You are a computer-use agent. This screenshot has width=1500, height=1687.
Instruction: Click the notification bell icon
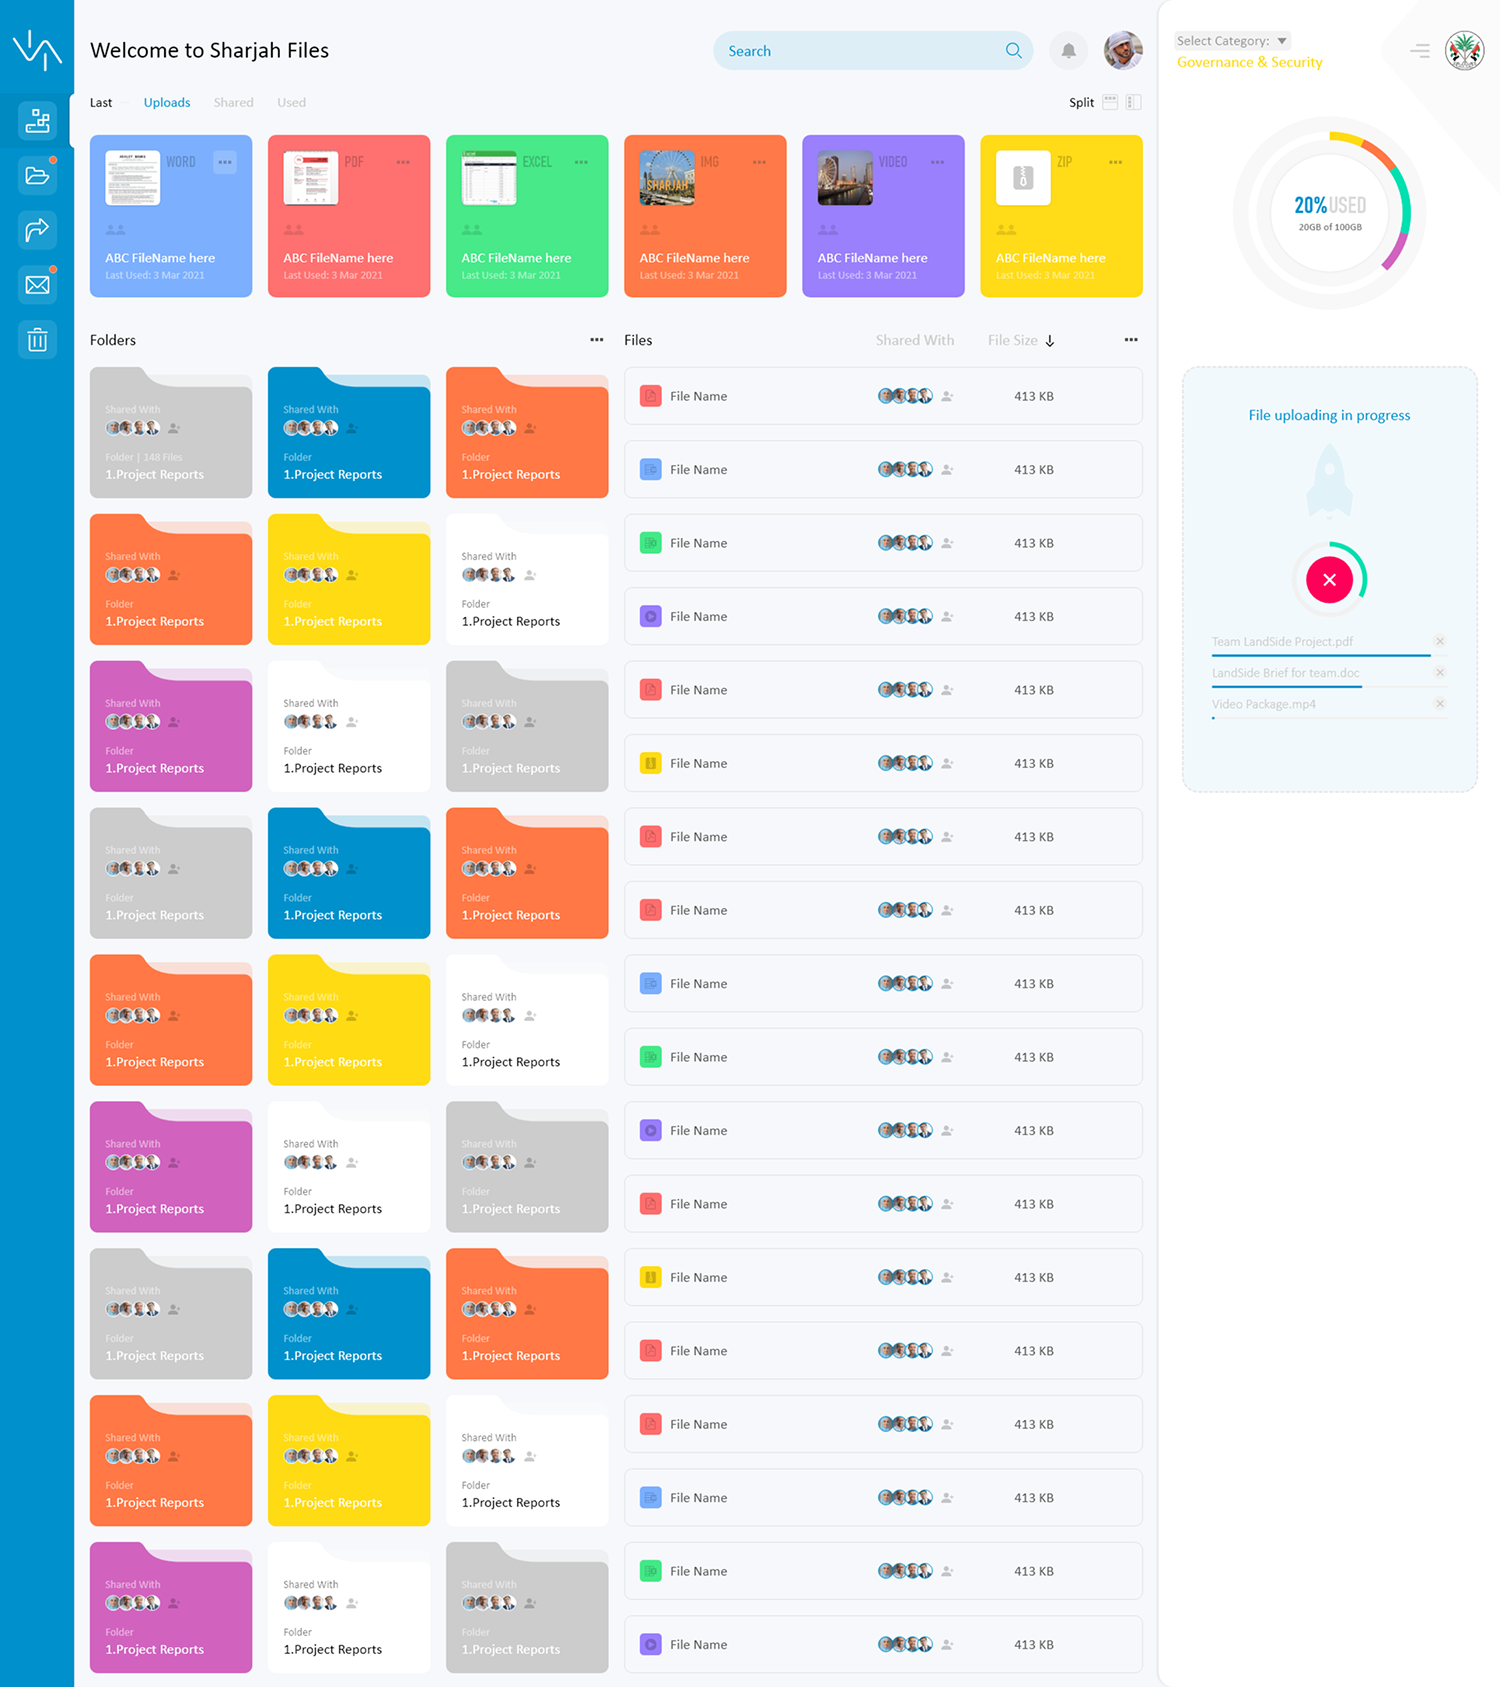[x=1068, y=51]
